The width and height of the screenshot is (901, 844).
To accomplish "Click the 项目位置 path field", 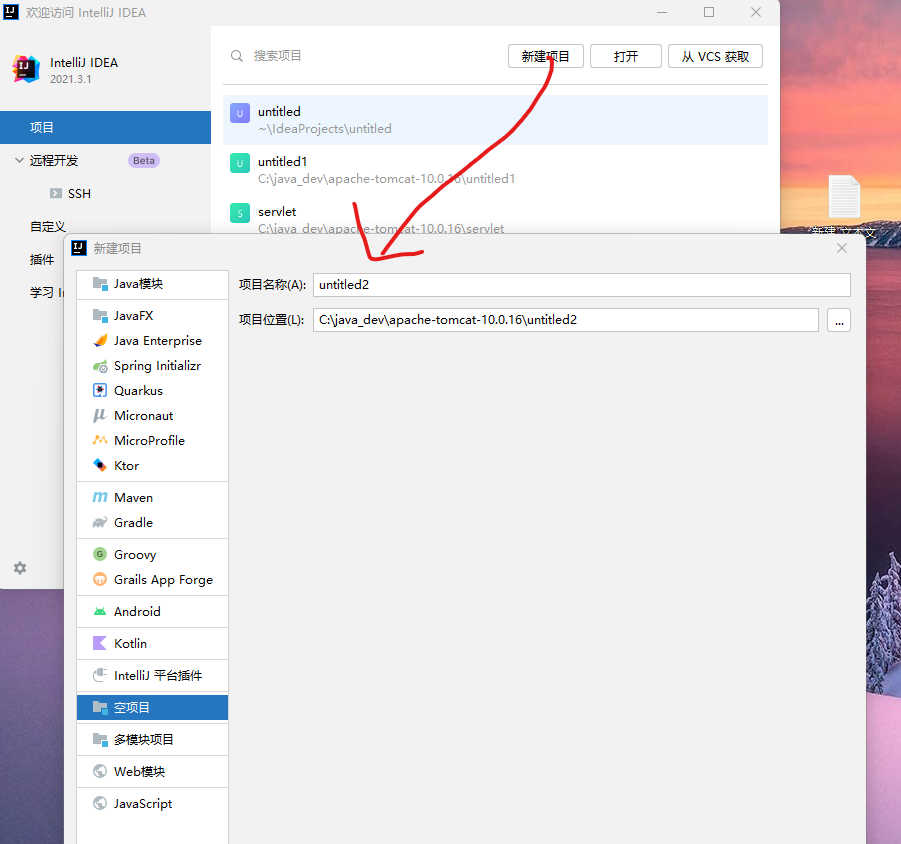I will coord(565,320).
